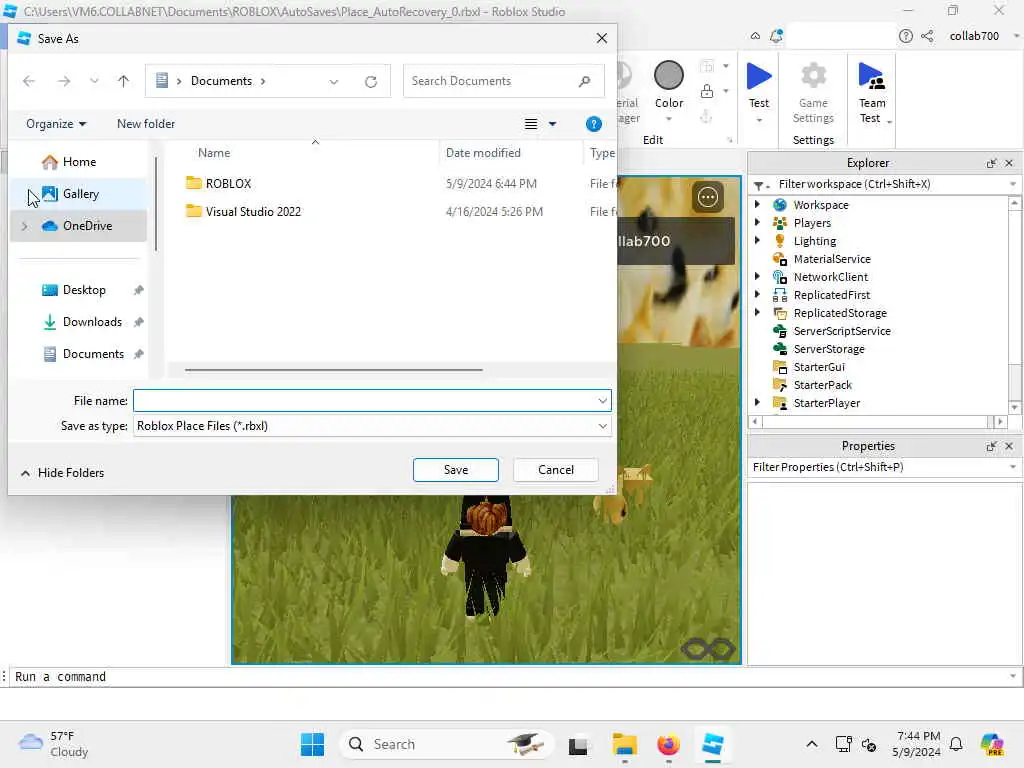Image resolution: width=1024 pixels, height=768 pixels.
Task: Click the StarterGui icon in Explorer
Action: pyautogui.click(x=780, y=367)
